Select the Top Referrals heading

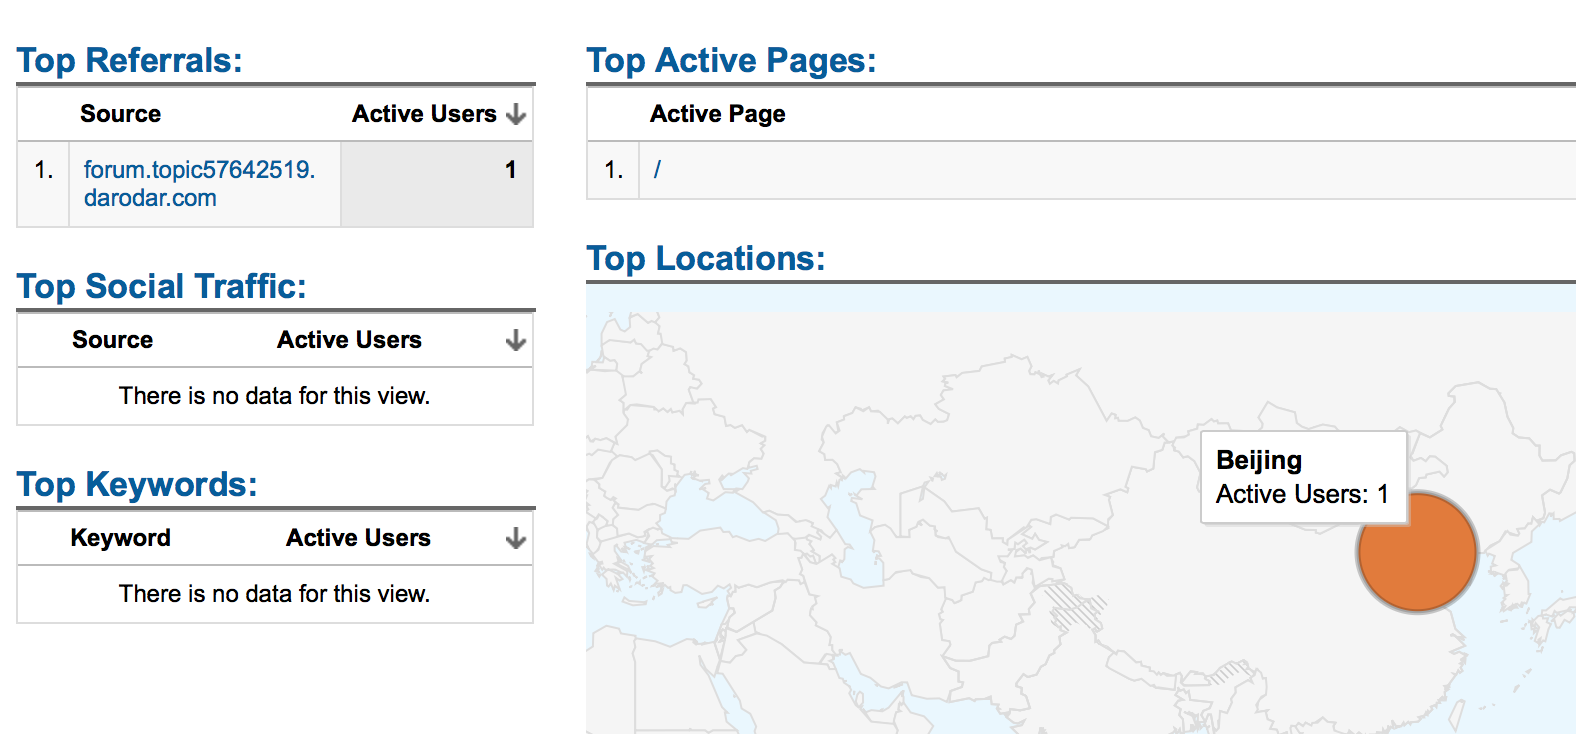pyautogui.click(x=130, y=60)
